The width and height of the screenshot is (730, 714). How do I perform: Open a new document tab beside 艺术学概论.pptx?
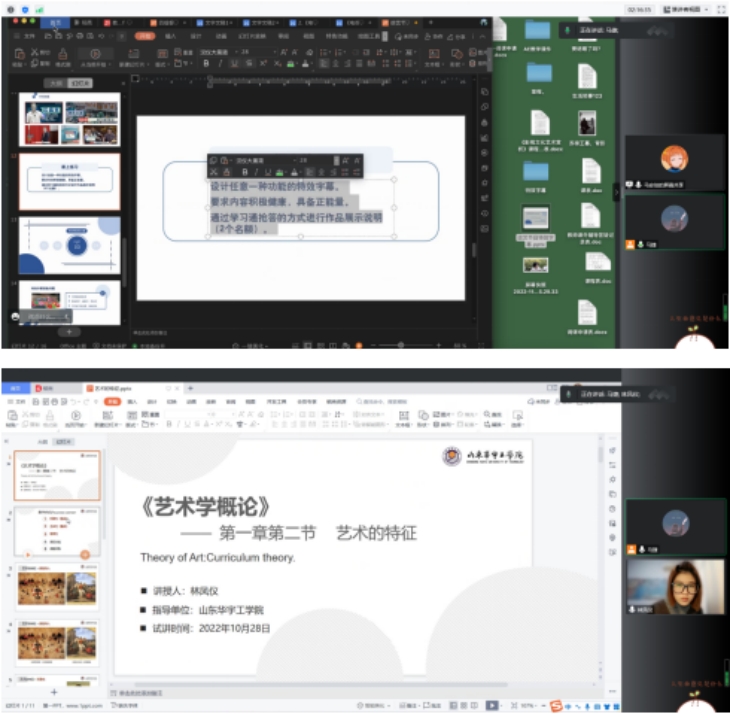tap(190, 387)
